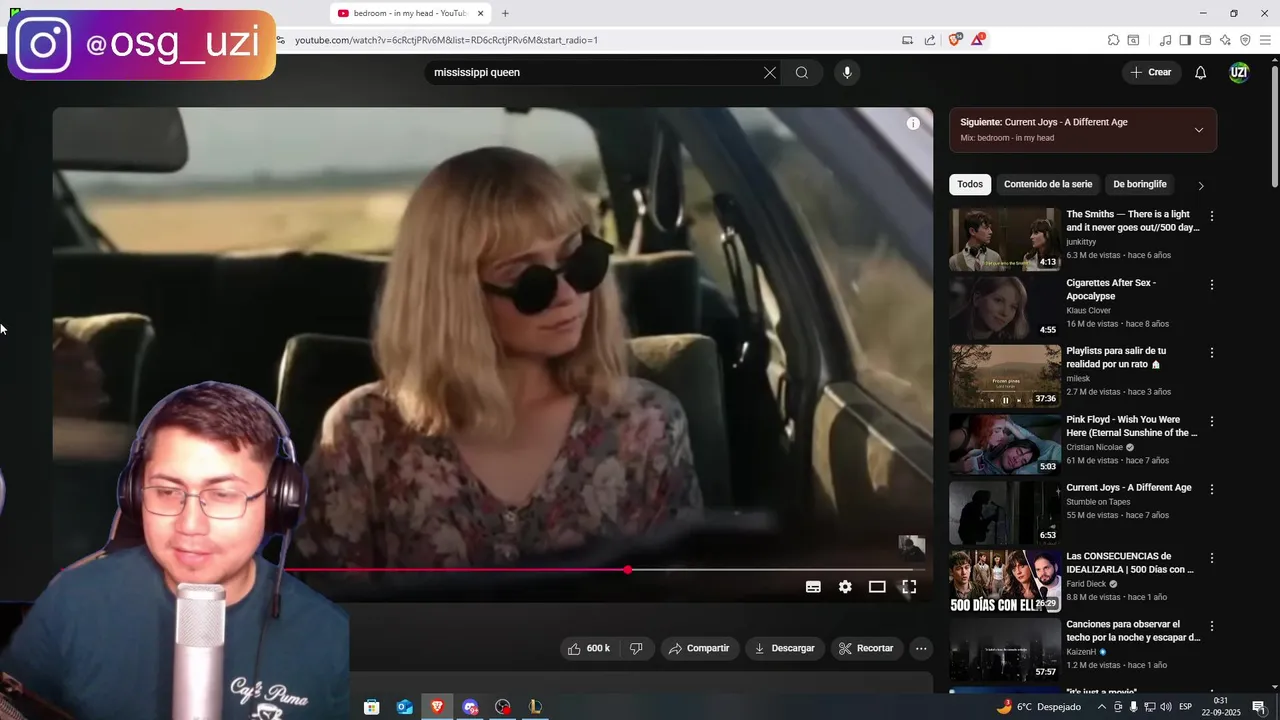Select the bedroom - in my head browser tab
This screenshot has width=1280, height=720.
(x=411, y=13)
